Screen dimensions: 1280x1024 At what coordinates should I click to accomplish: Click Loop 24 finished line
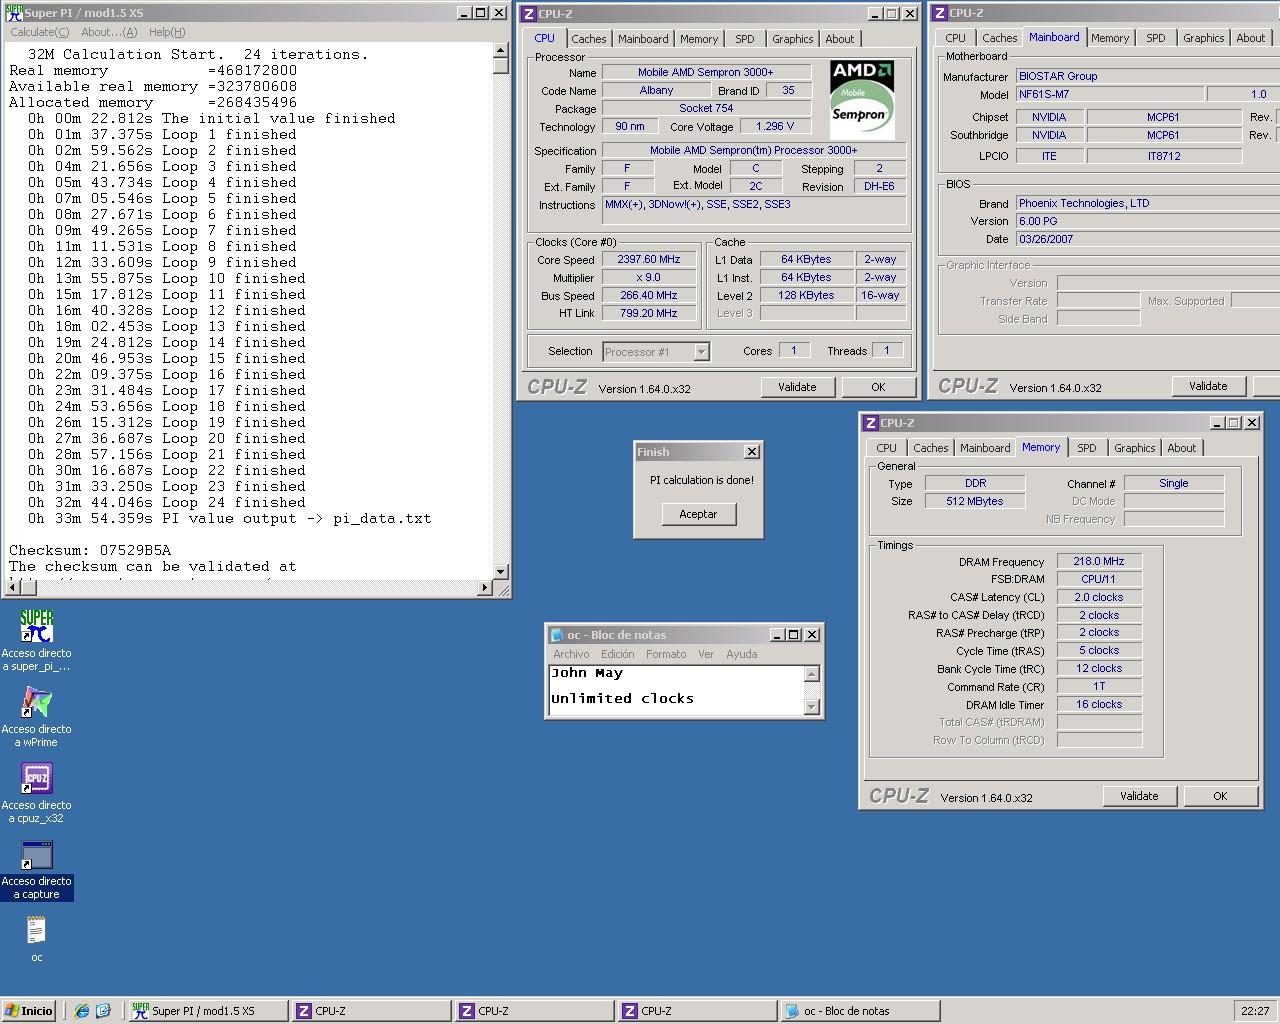[167, 502]
